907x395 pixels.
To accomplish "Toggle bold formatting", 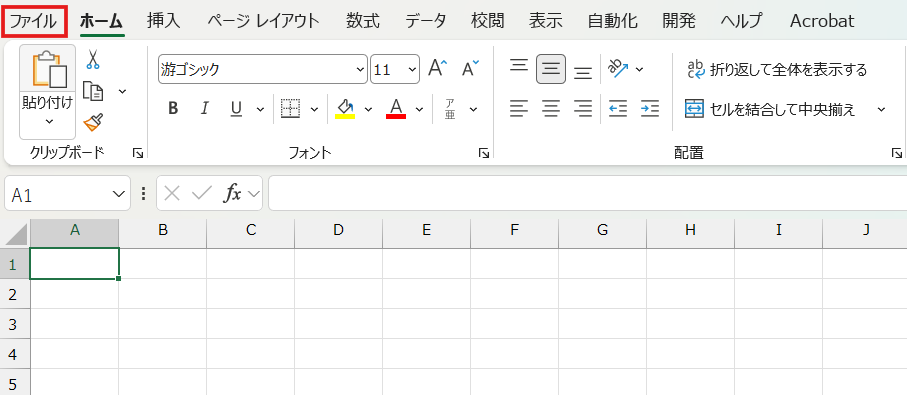I will pos(172,109).
